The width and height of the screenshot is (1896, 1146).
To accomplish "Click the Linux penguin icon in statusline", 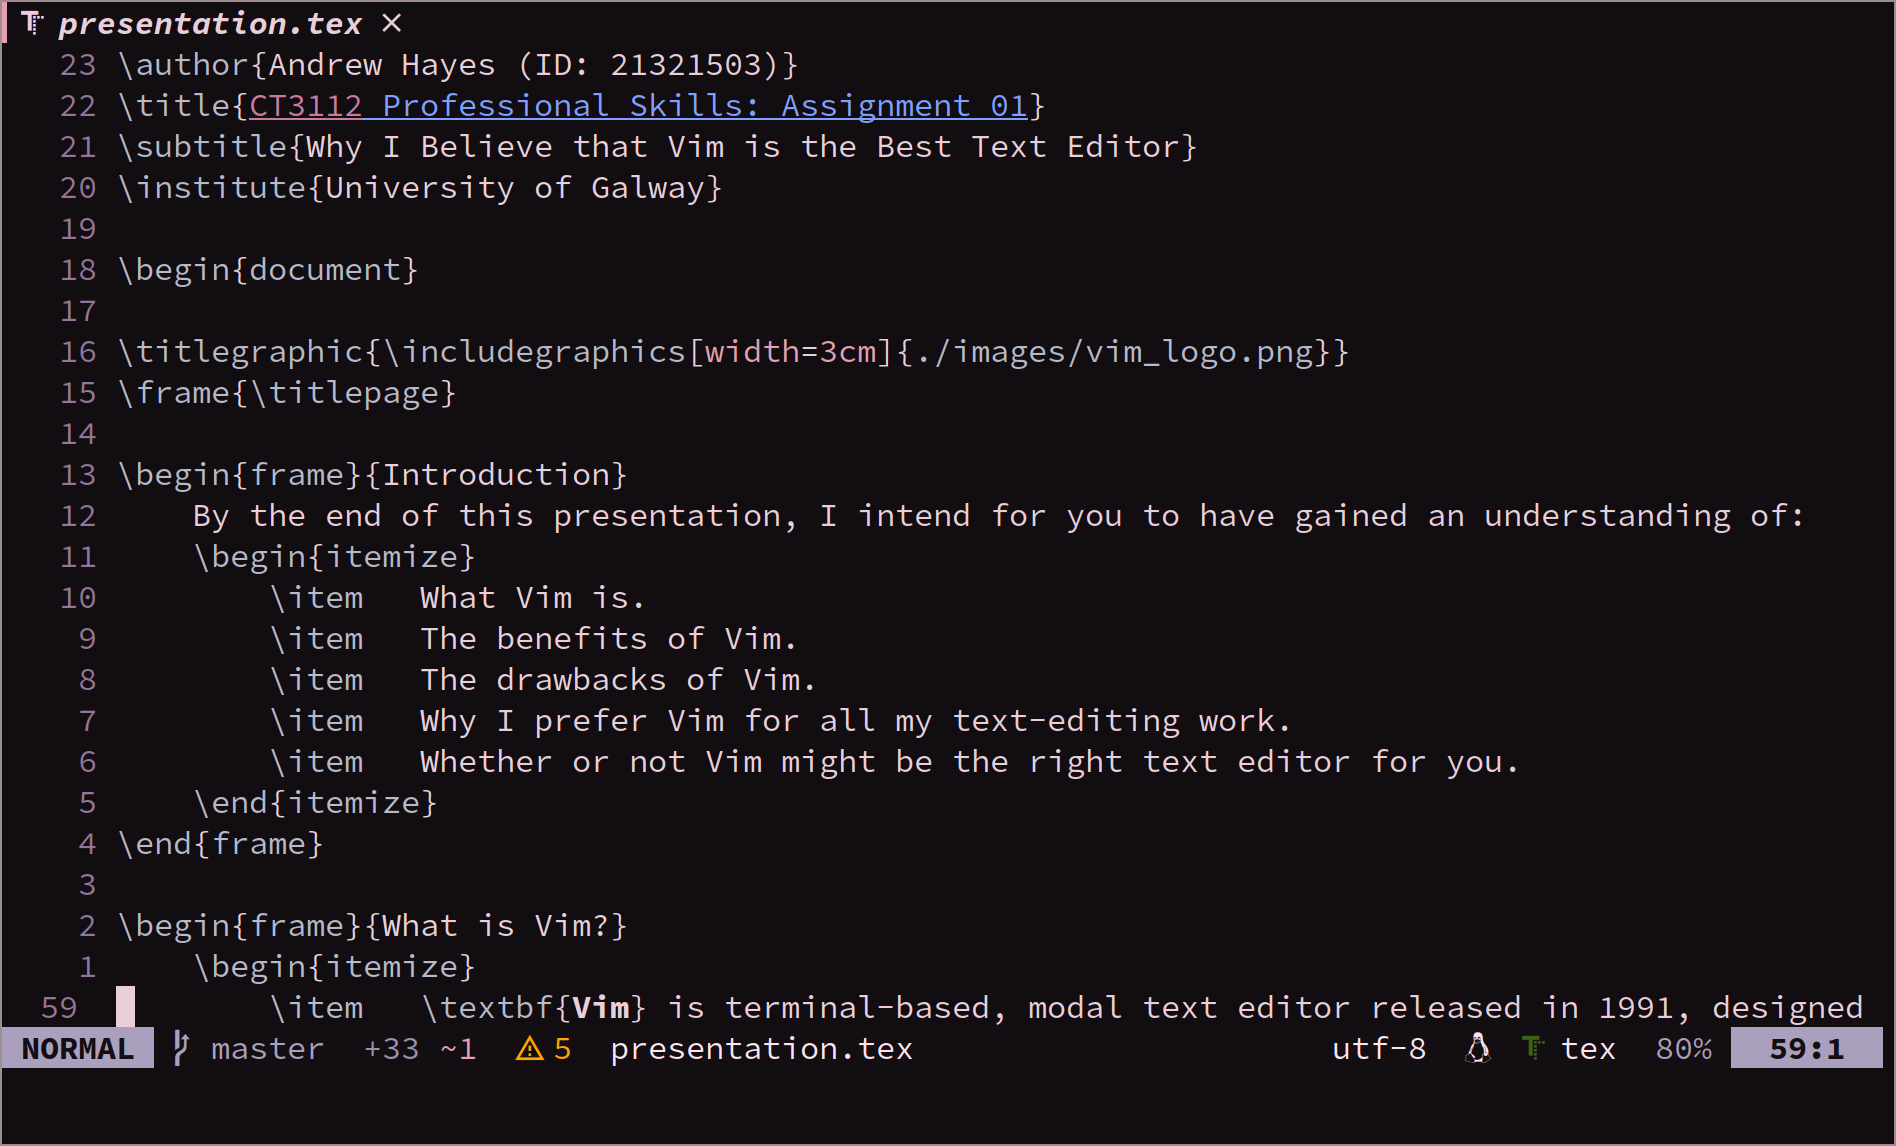I will tap(1478, 1048).
